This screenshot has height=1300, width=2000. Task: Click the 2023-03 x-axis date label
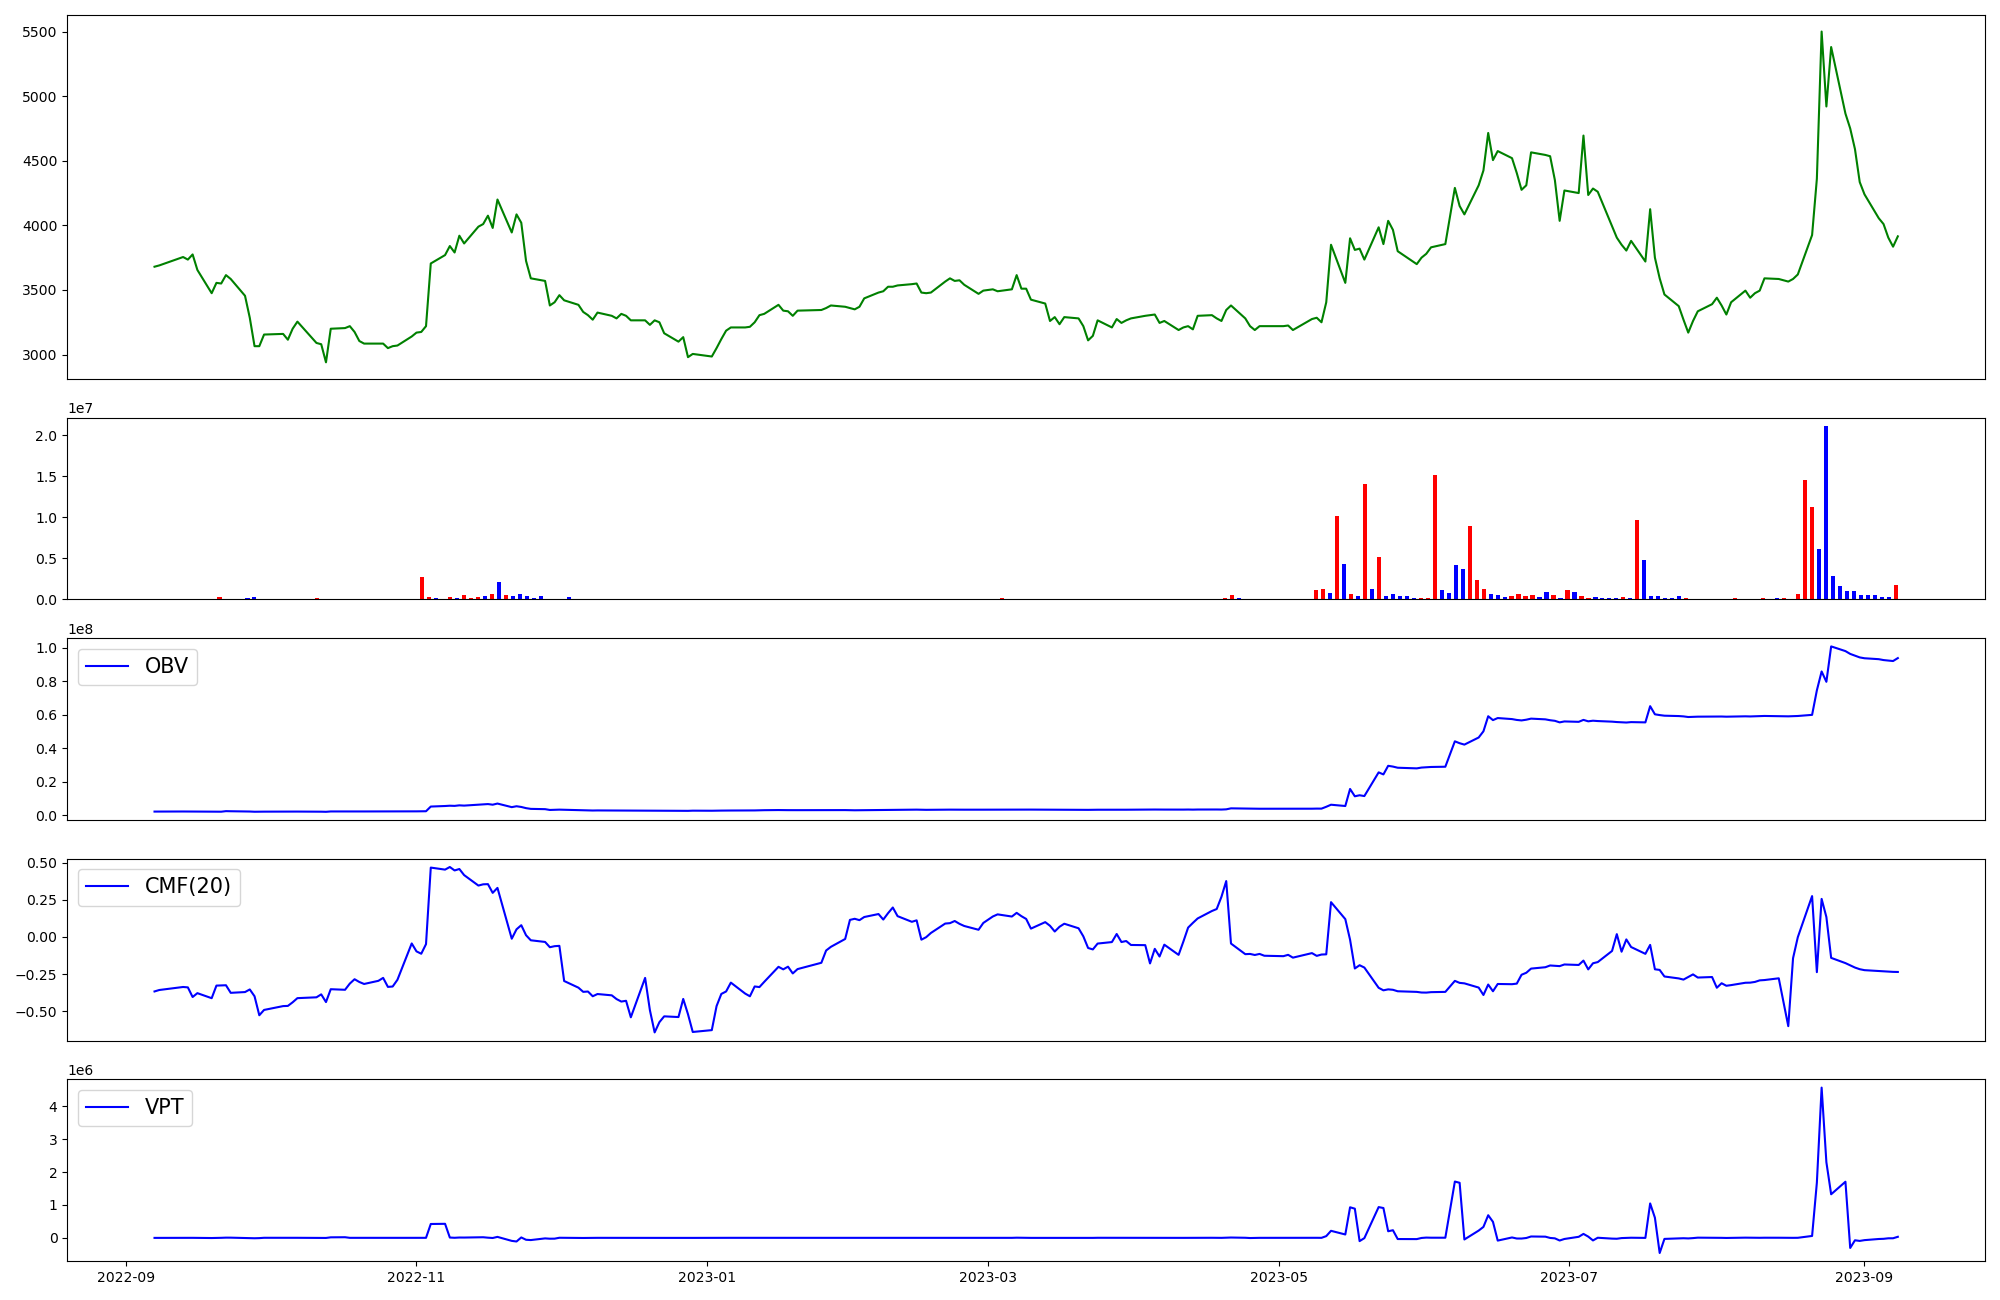click(988, 1277)
